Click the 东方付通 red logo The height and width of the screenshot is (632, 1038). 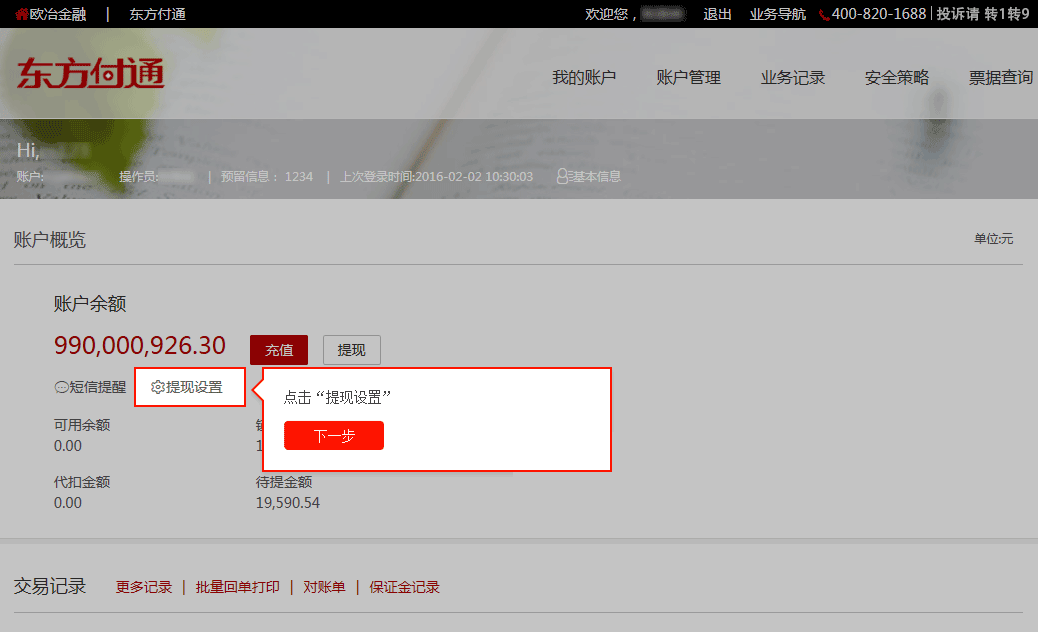point(91,73)
